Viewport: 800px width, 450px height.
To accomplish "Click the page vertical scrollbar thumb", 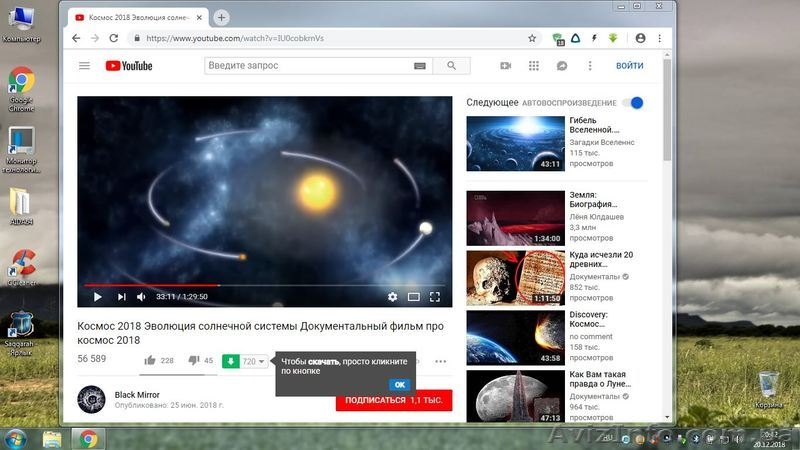I will [667, 110].
